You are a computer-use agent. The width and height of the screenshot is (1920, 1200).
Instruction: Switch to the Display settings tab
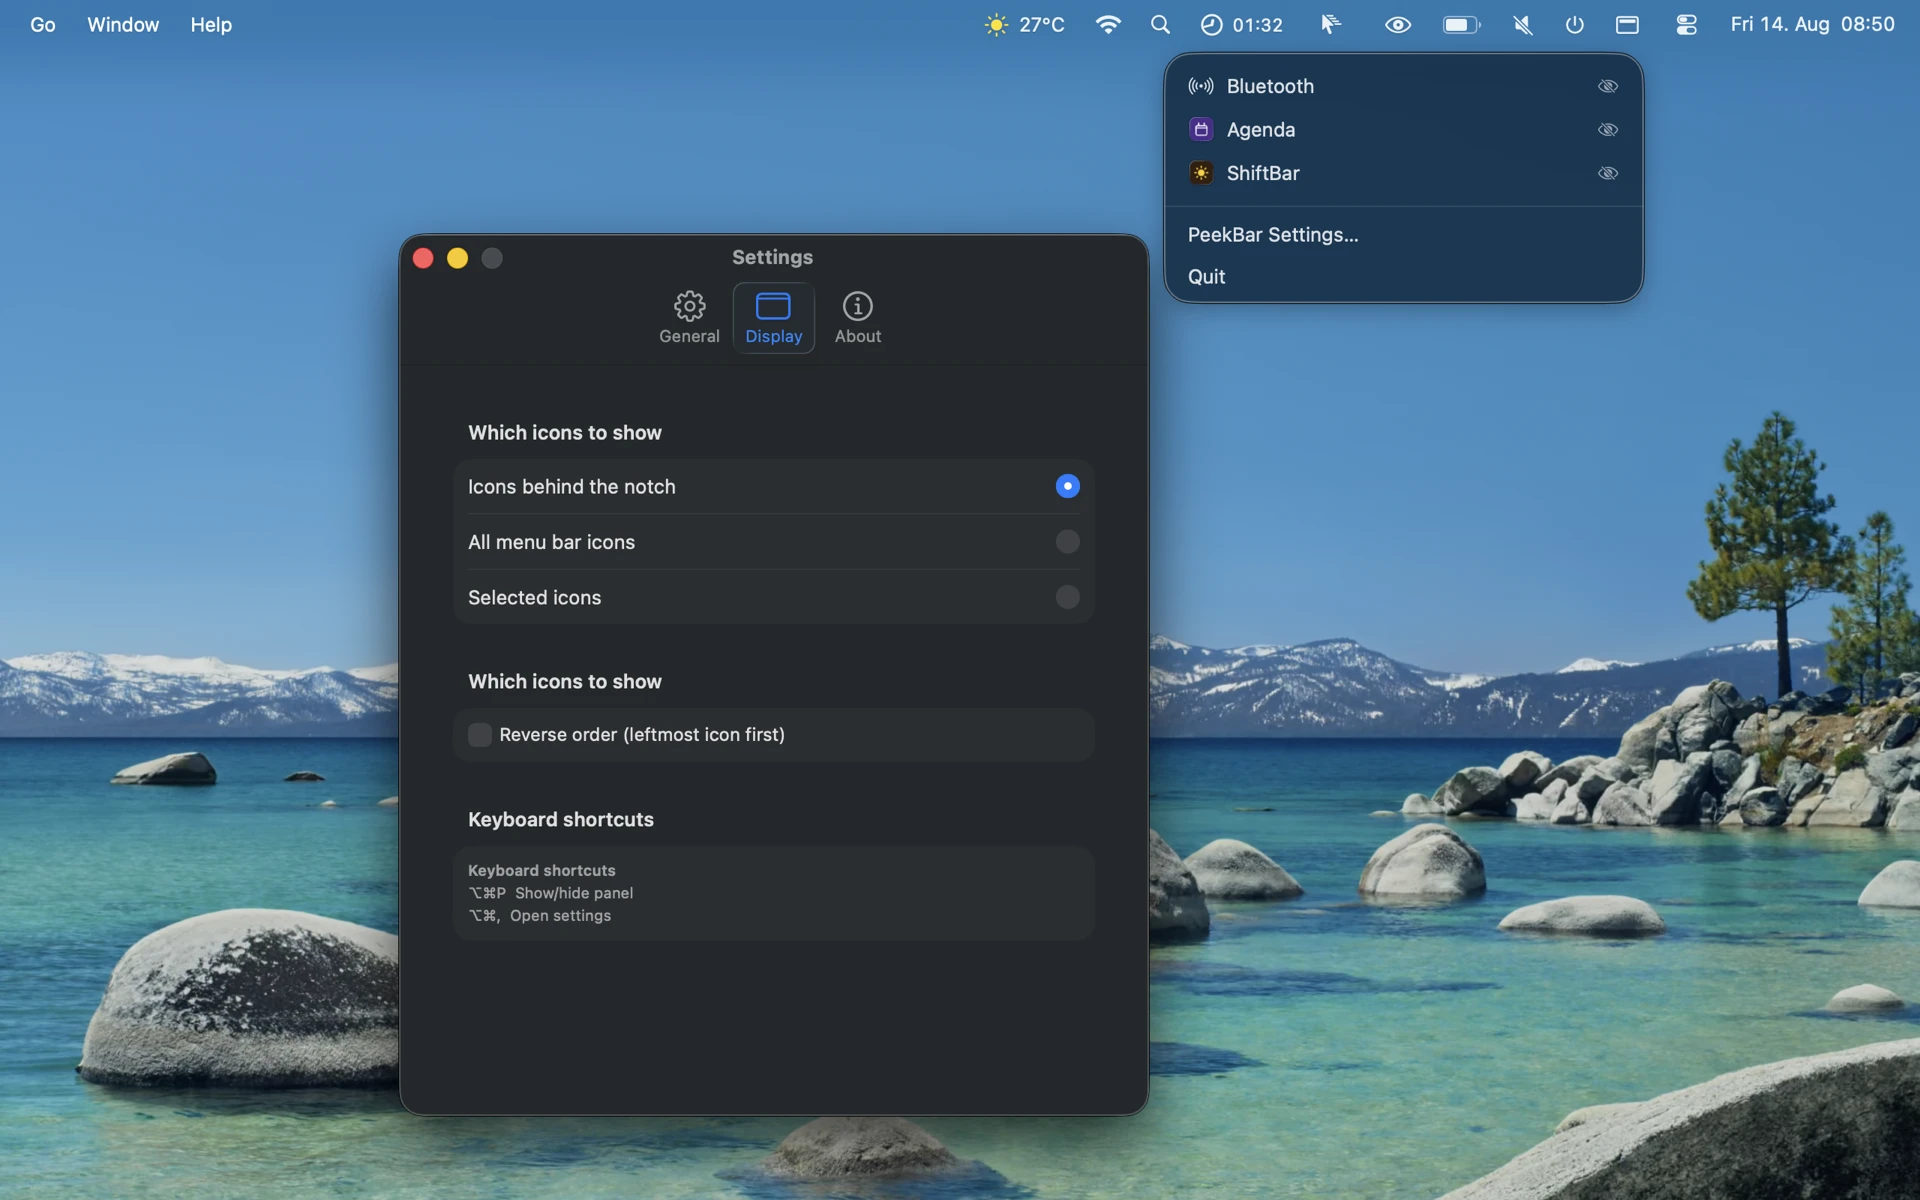point(774,318)
